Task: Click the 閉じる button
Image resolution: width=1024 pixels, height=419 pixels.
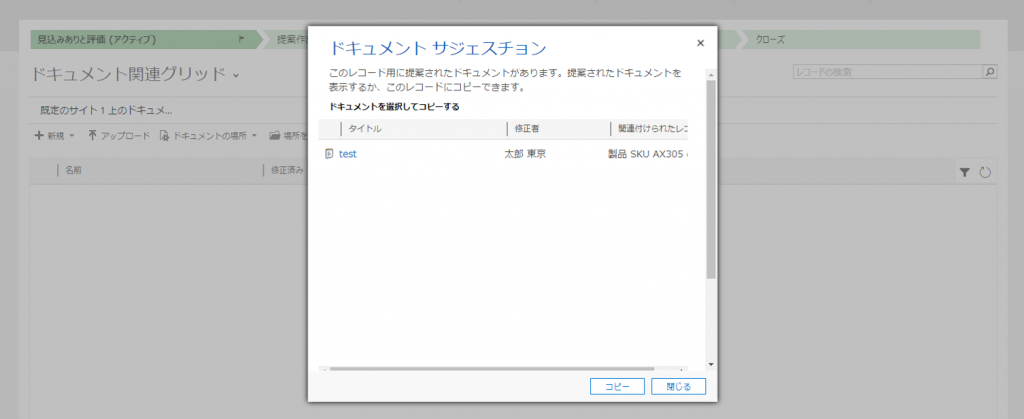Action: point(679,386)
